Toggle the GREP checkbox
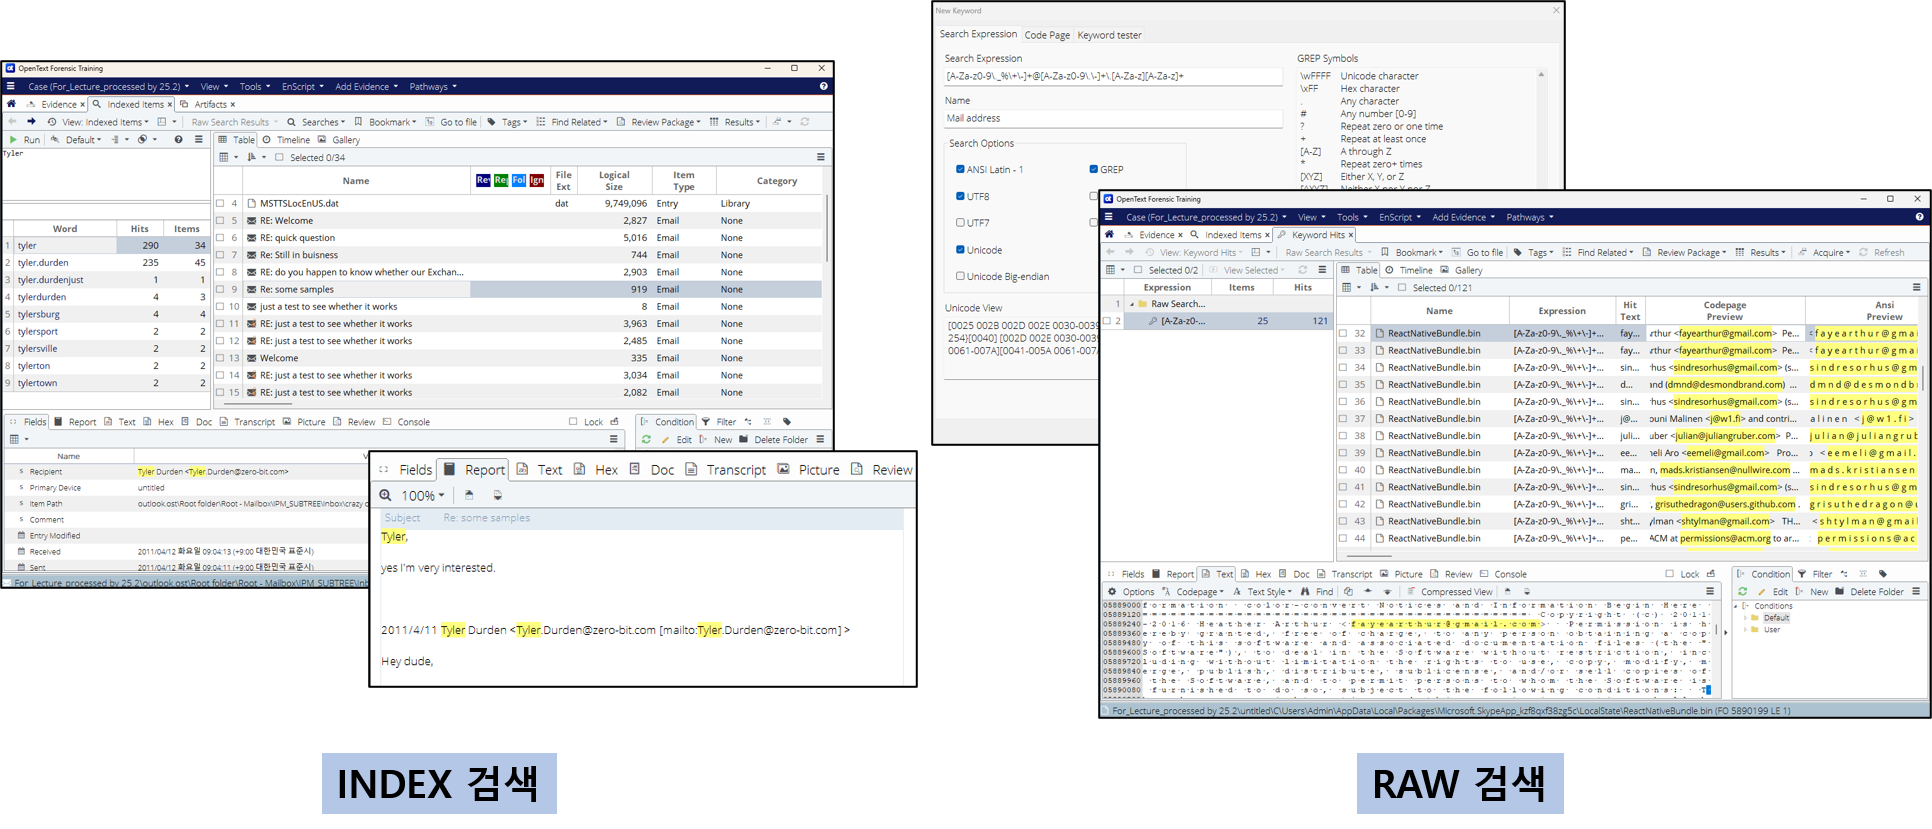Image resolution: width=1932 pixels, height=829 pixels. click(x=1093, y=170)
